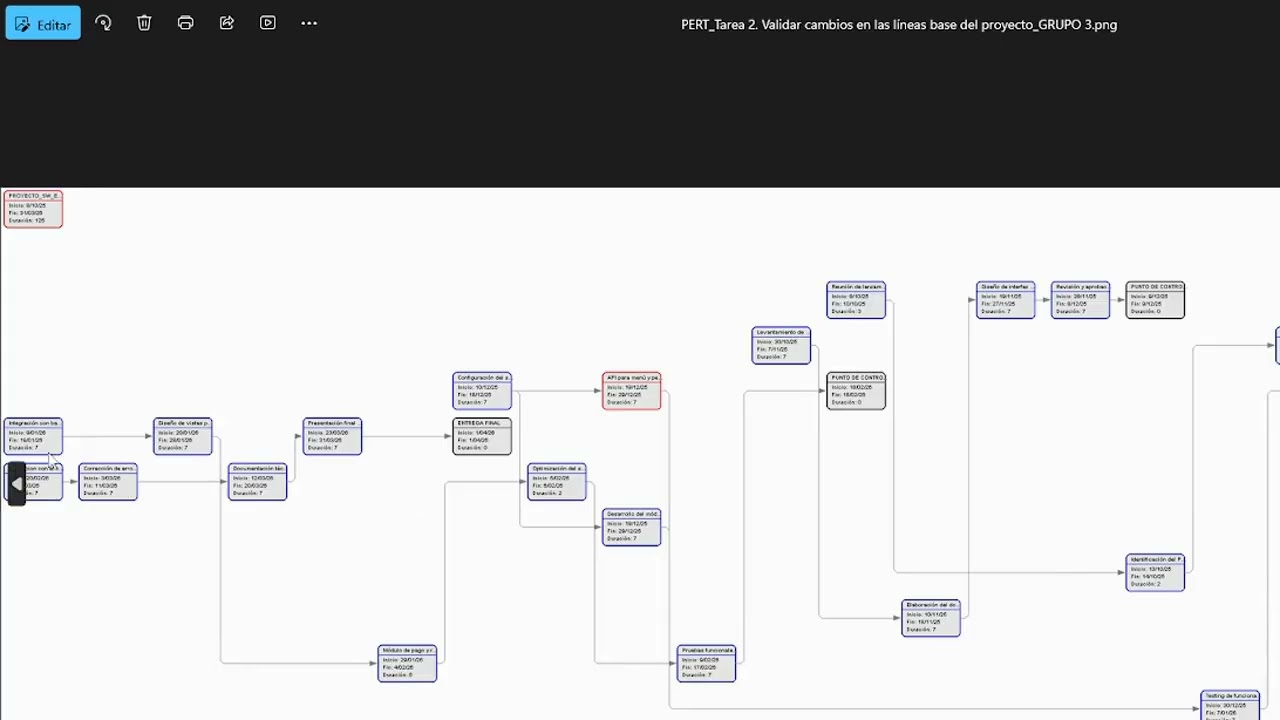Image resolution: width=1280 pixels, height=720 pixels.
Task: Select the Identificación del P... node
Action: pyautogui.click(x=1155, y=572)
